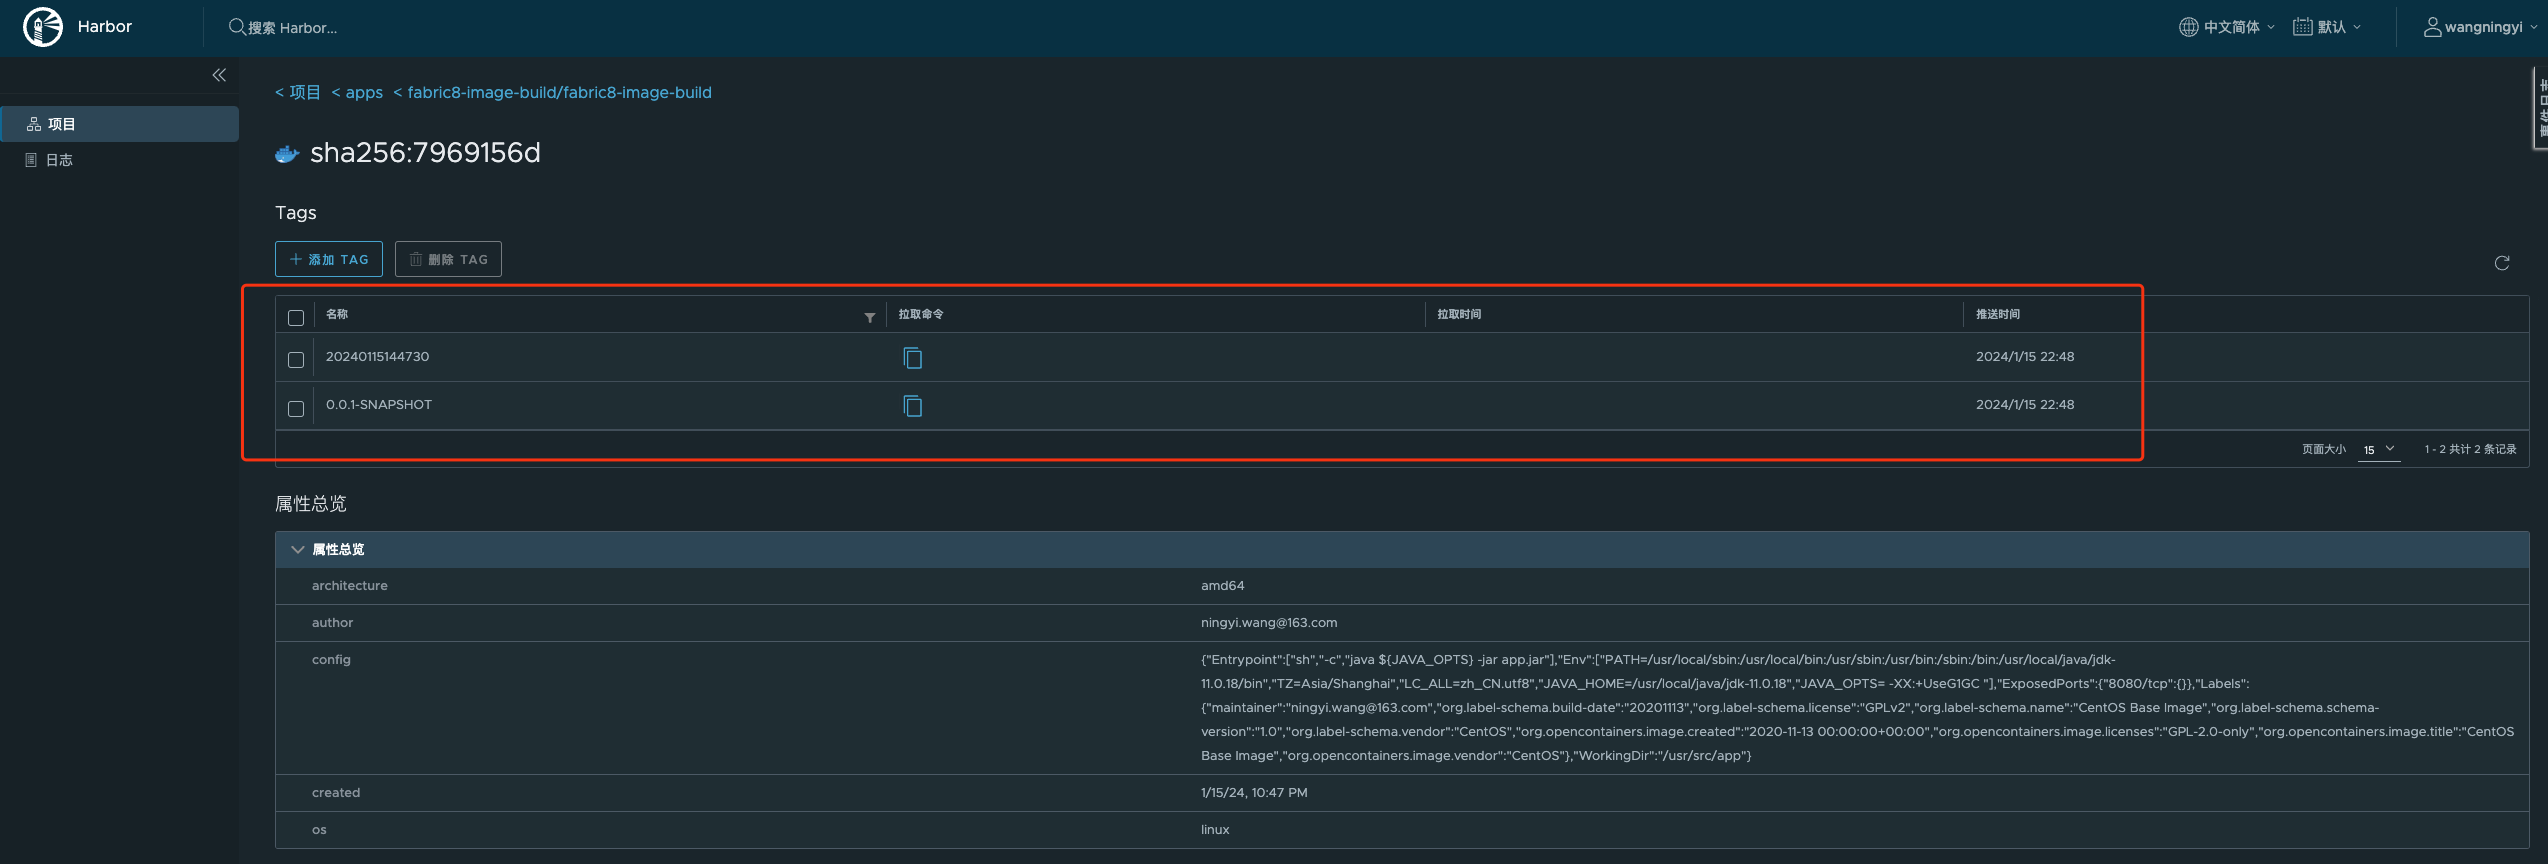Click the architecture value amd64
This screenshot has width=2548, height=864.
tap(1223, 586)
